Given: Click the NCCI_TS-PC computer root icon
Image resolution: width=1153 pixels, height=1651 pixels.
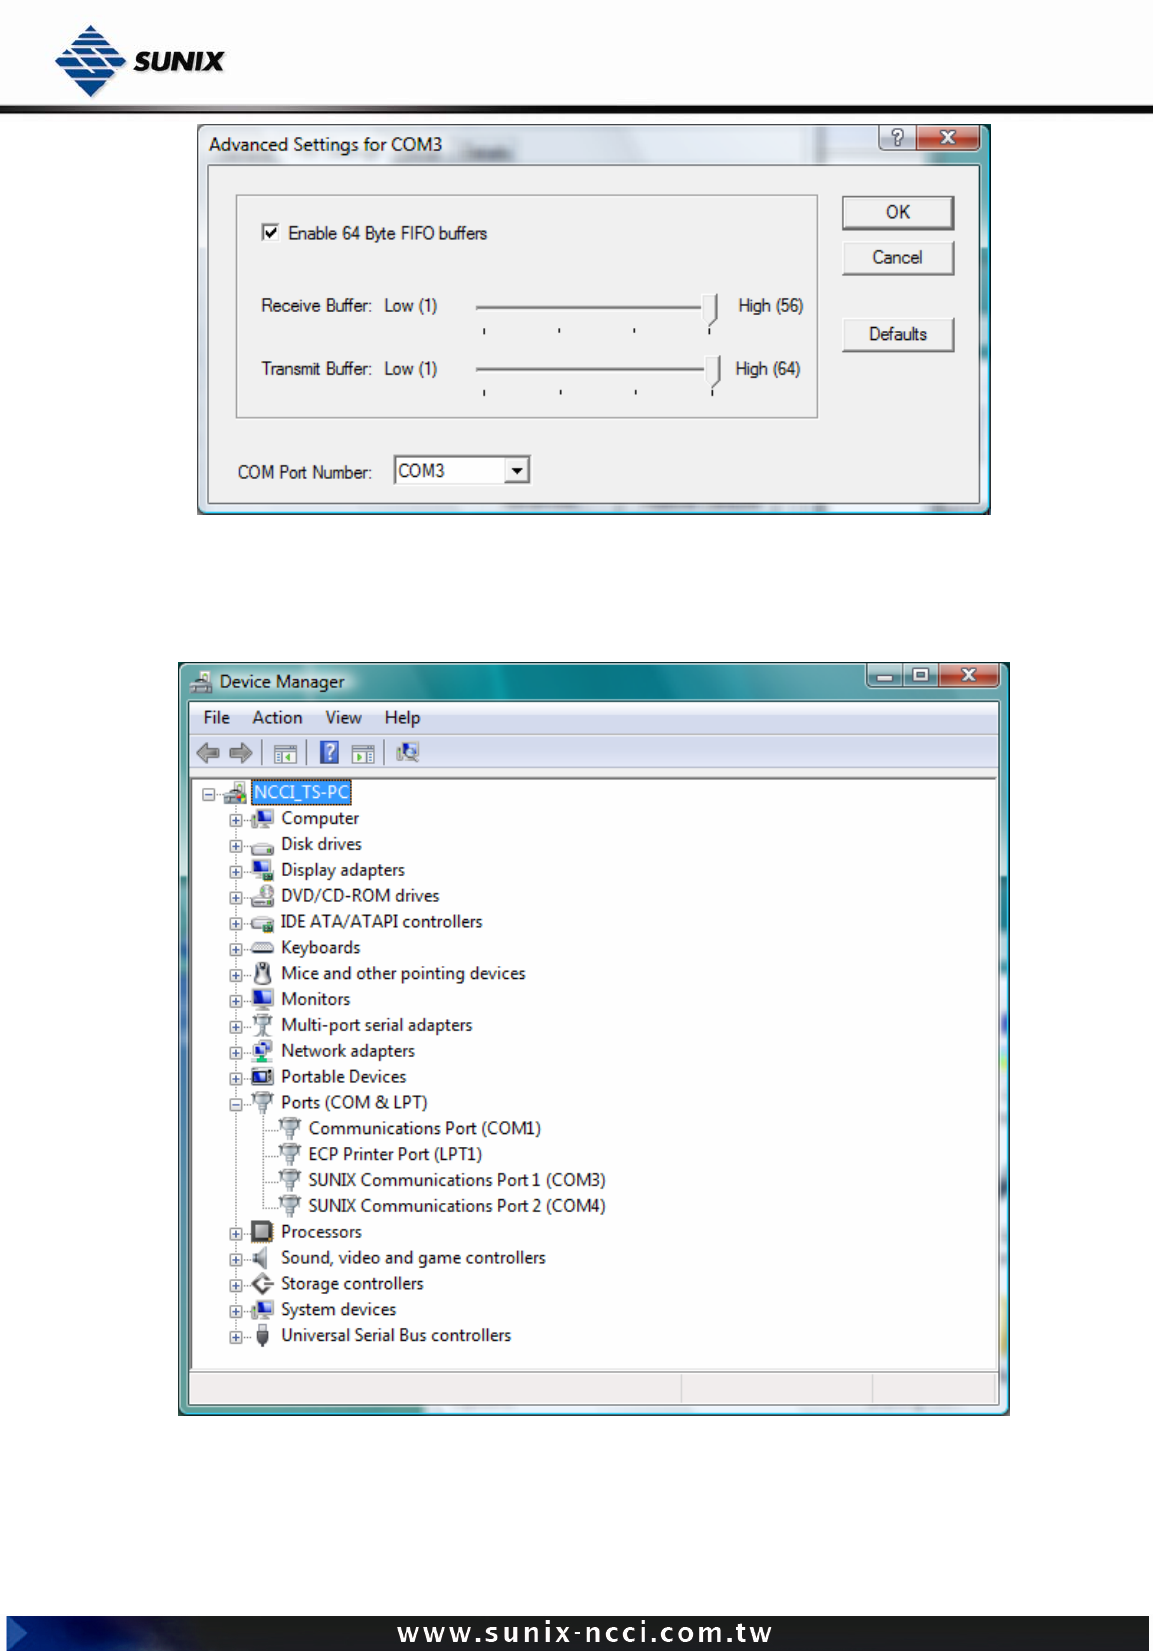Looking at the screenshot, I should (x=235, y=793).
